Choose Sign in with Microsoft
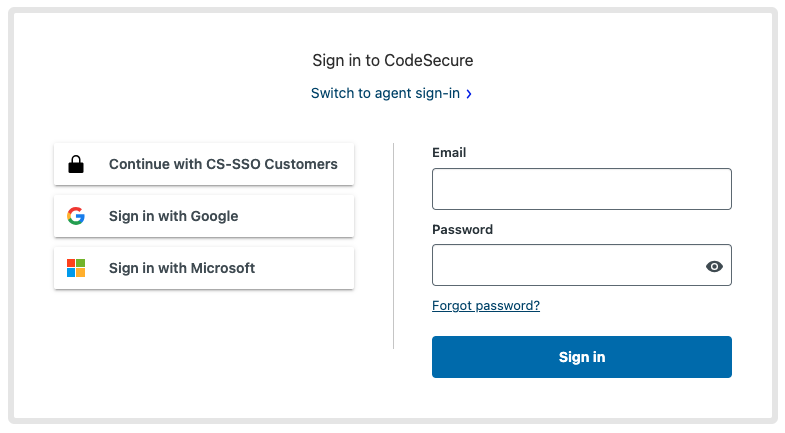Viewport: 785px width, 433px height. click(204, 268)
